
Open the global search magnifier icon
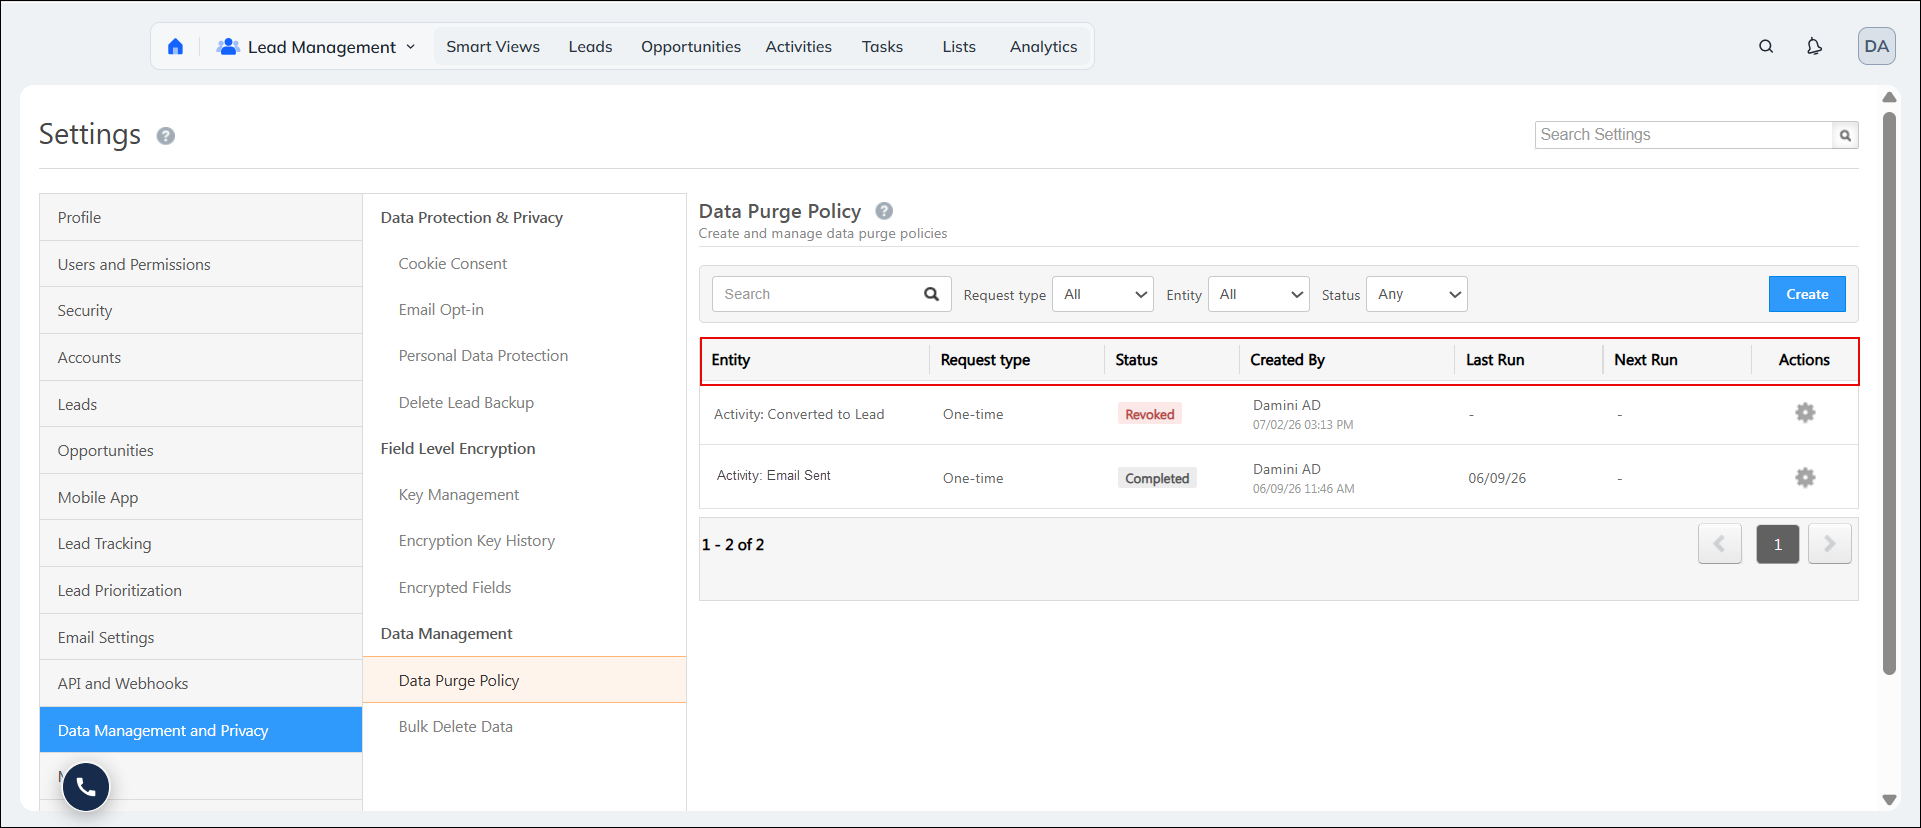(x=1766, y=47)
